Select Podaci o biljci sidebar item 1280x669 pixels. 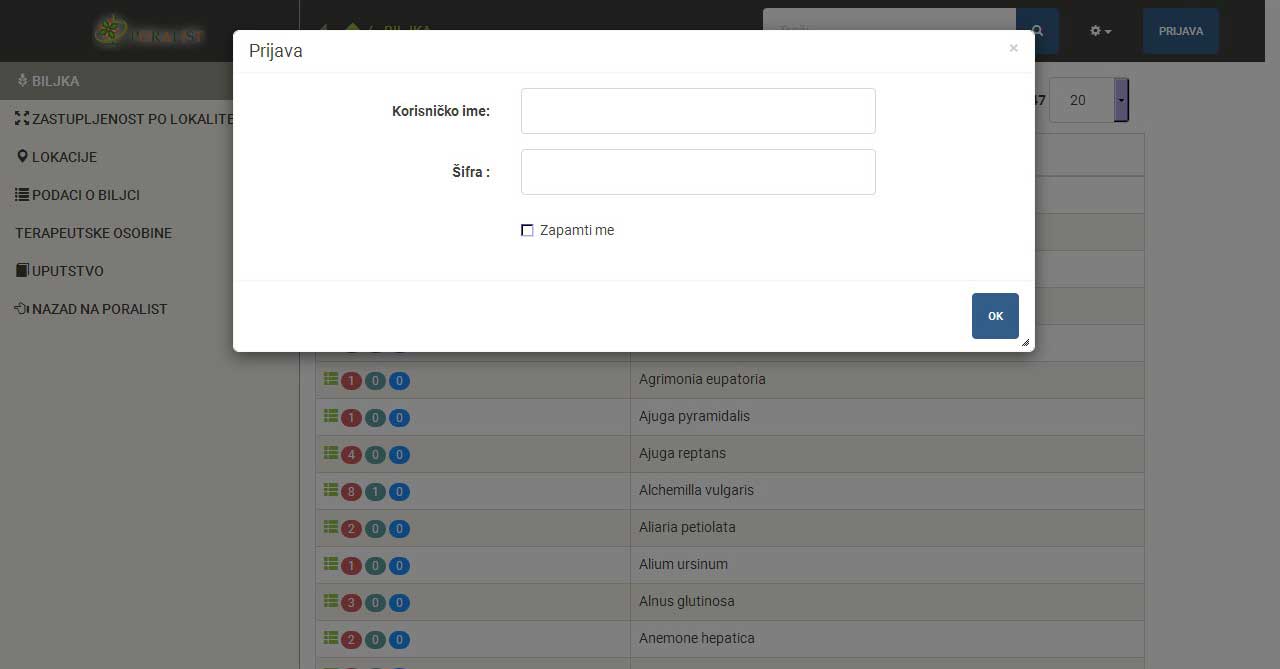(x=85, y=195)
